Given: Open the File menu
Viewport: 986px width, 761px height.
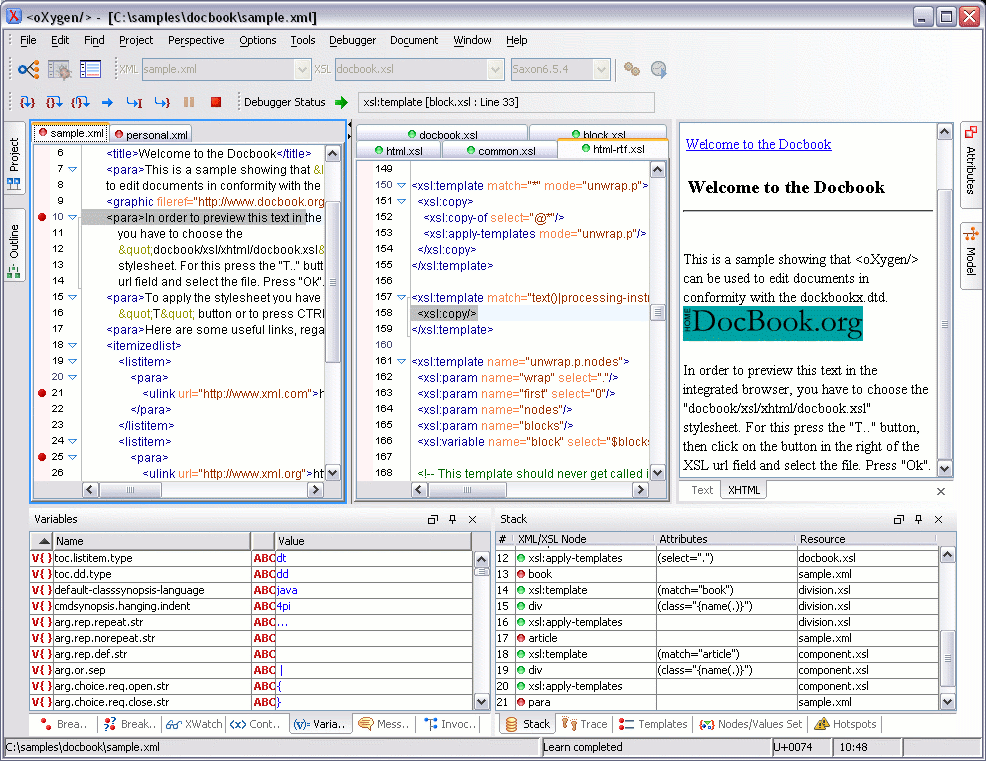Looking at the screenshot, I should 28,40.
